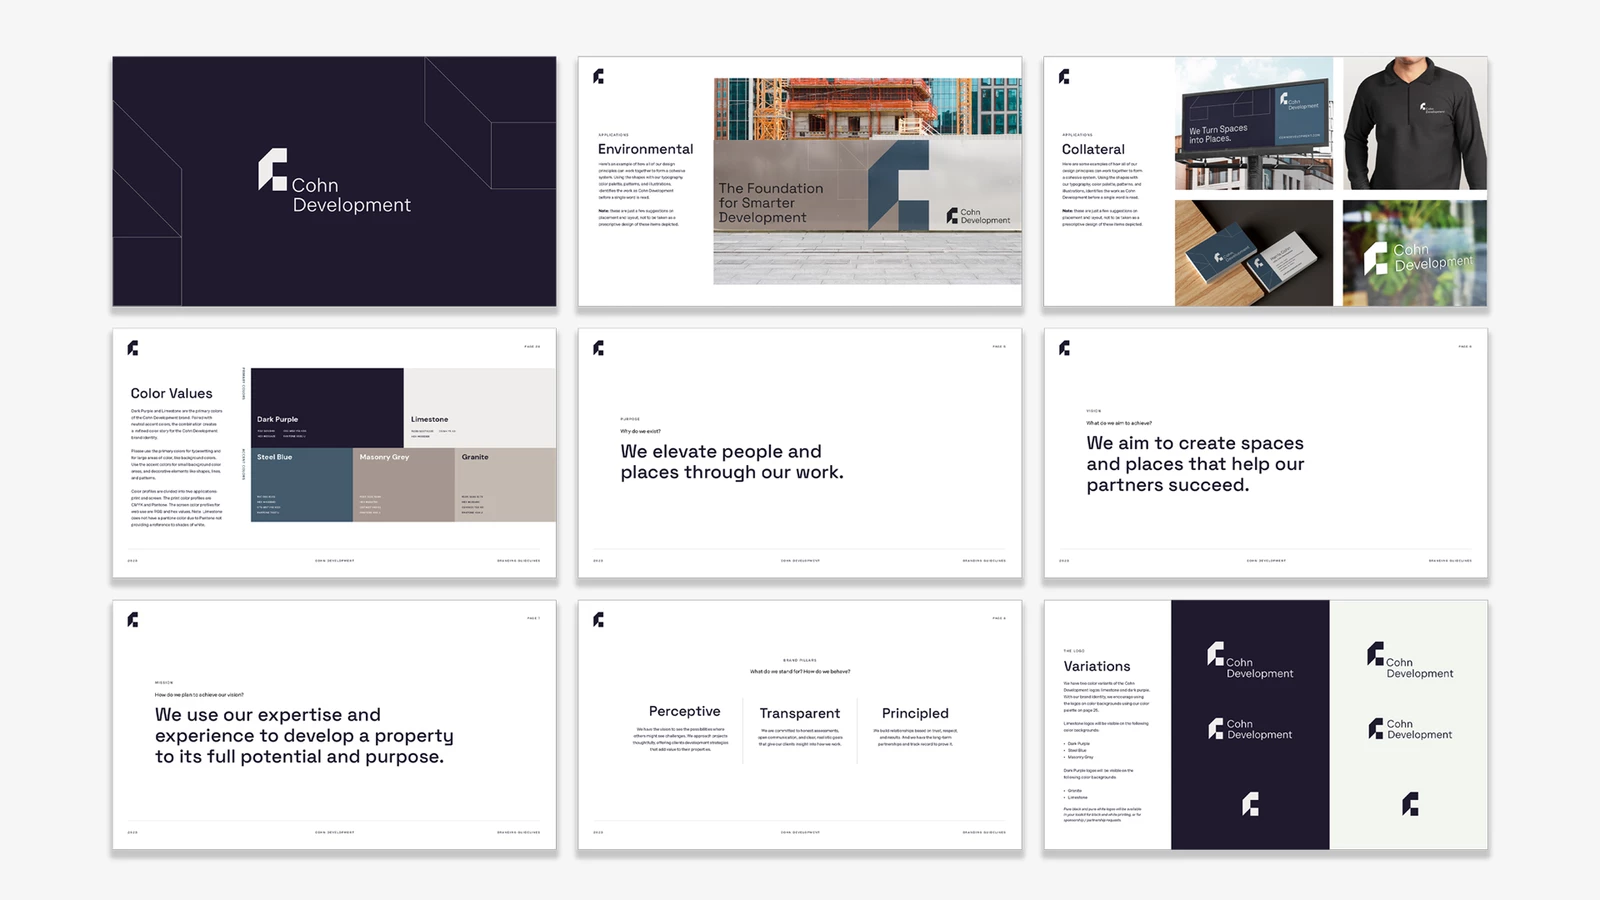This screenshot has height=900, width=1600.
Task: Click the Environmental heading
Action: [x=645, y=148]
